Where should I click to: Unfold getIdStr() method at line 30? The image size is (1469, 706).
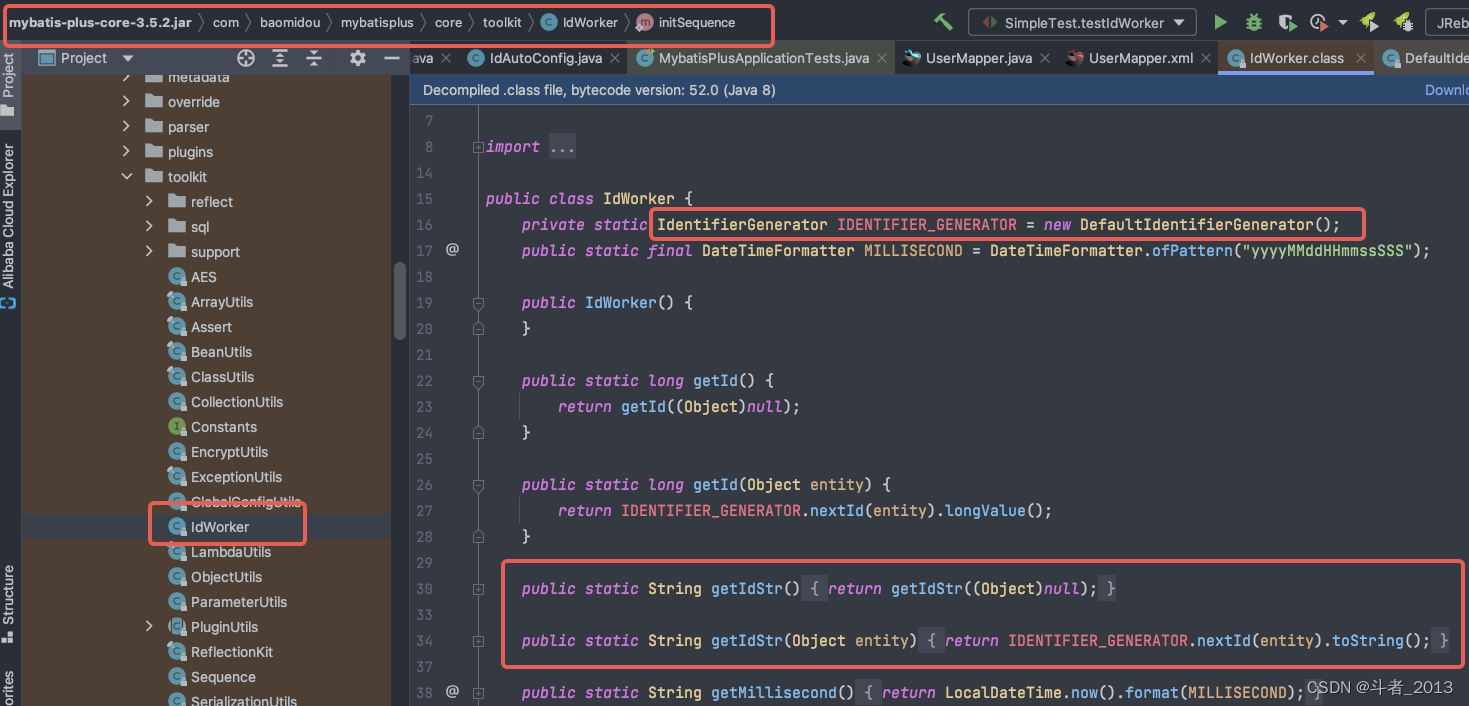478,589
